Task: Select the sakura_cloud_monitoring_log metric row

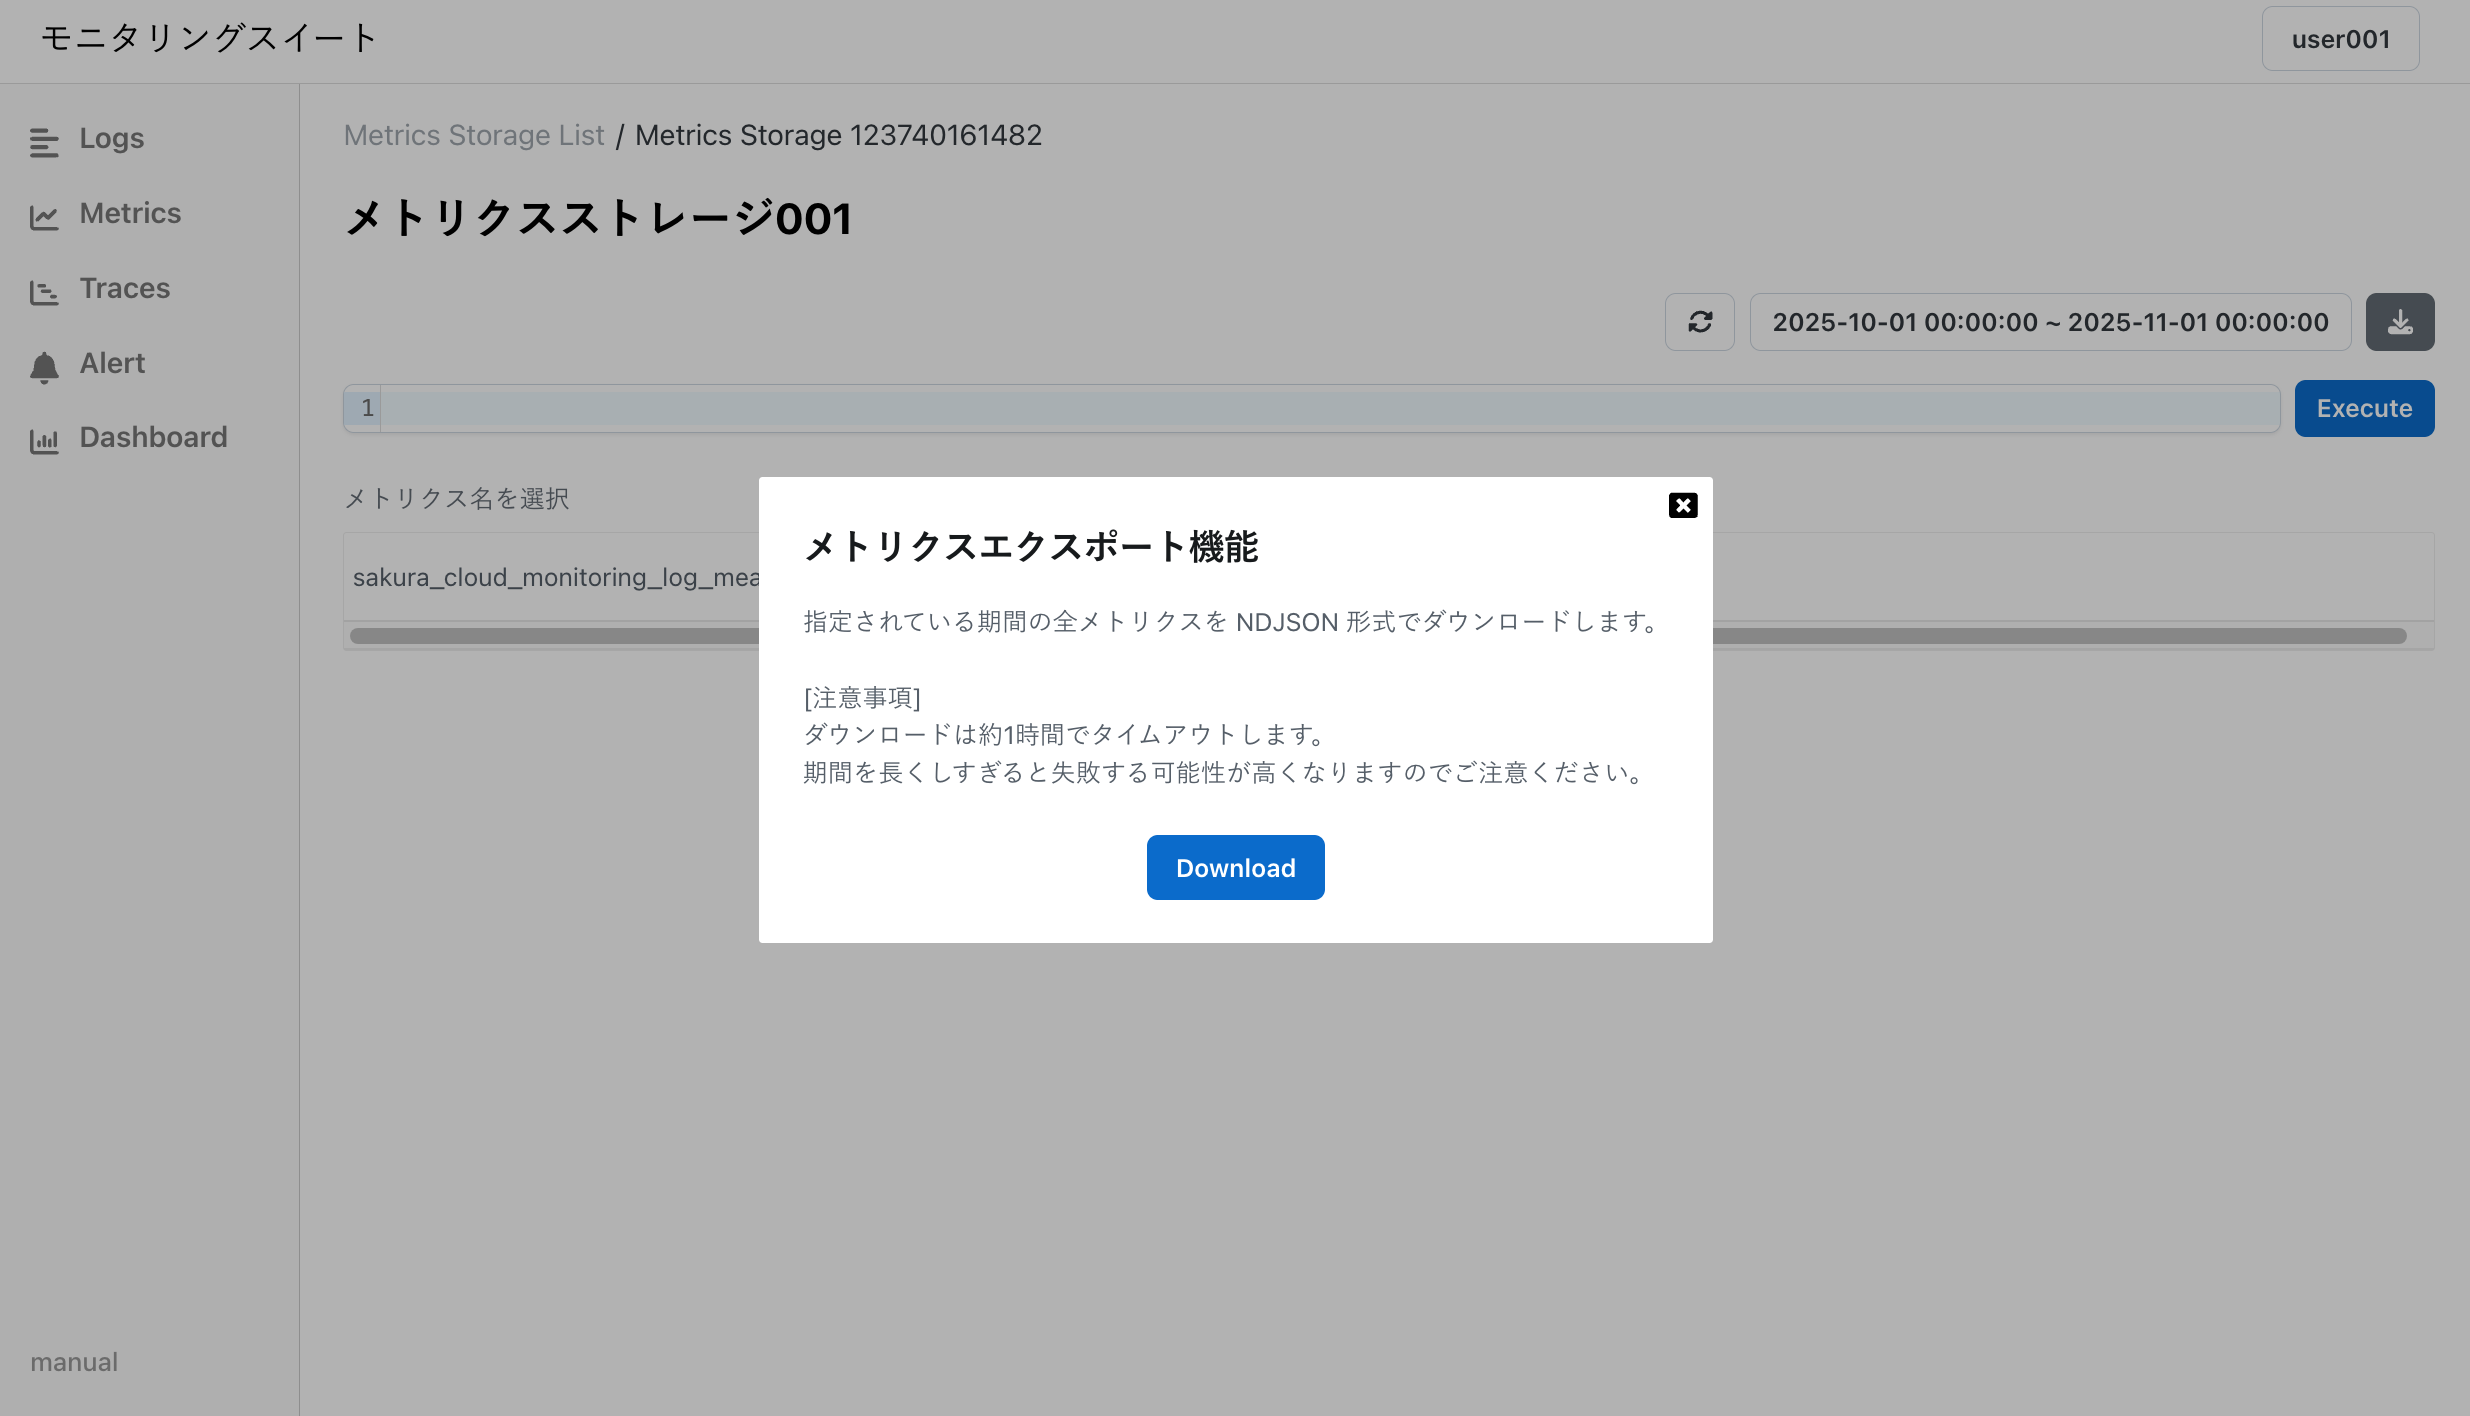Action: pos(555,577)
